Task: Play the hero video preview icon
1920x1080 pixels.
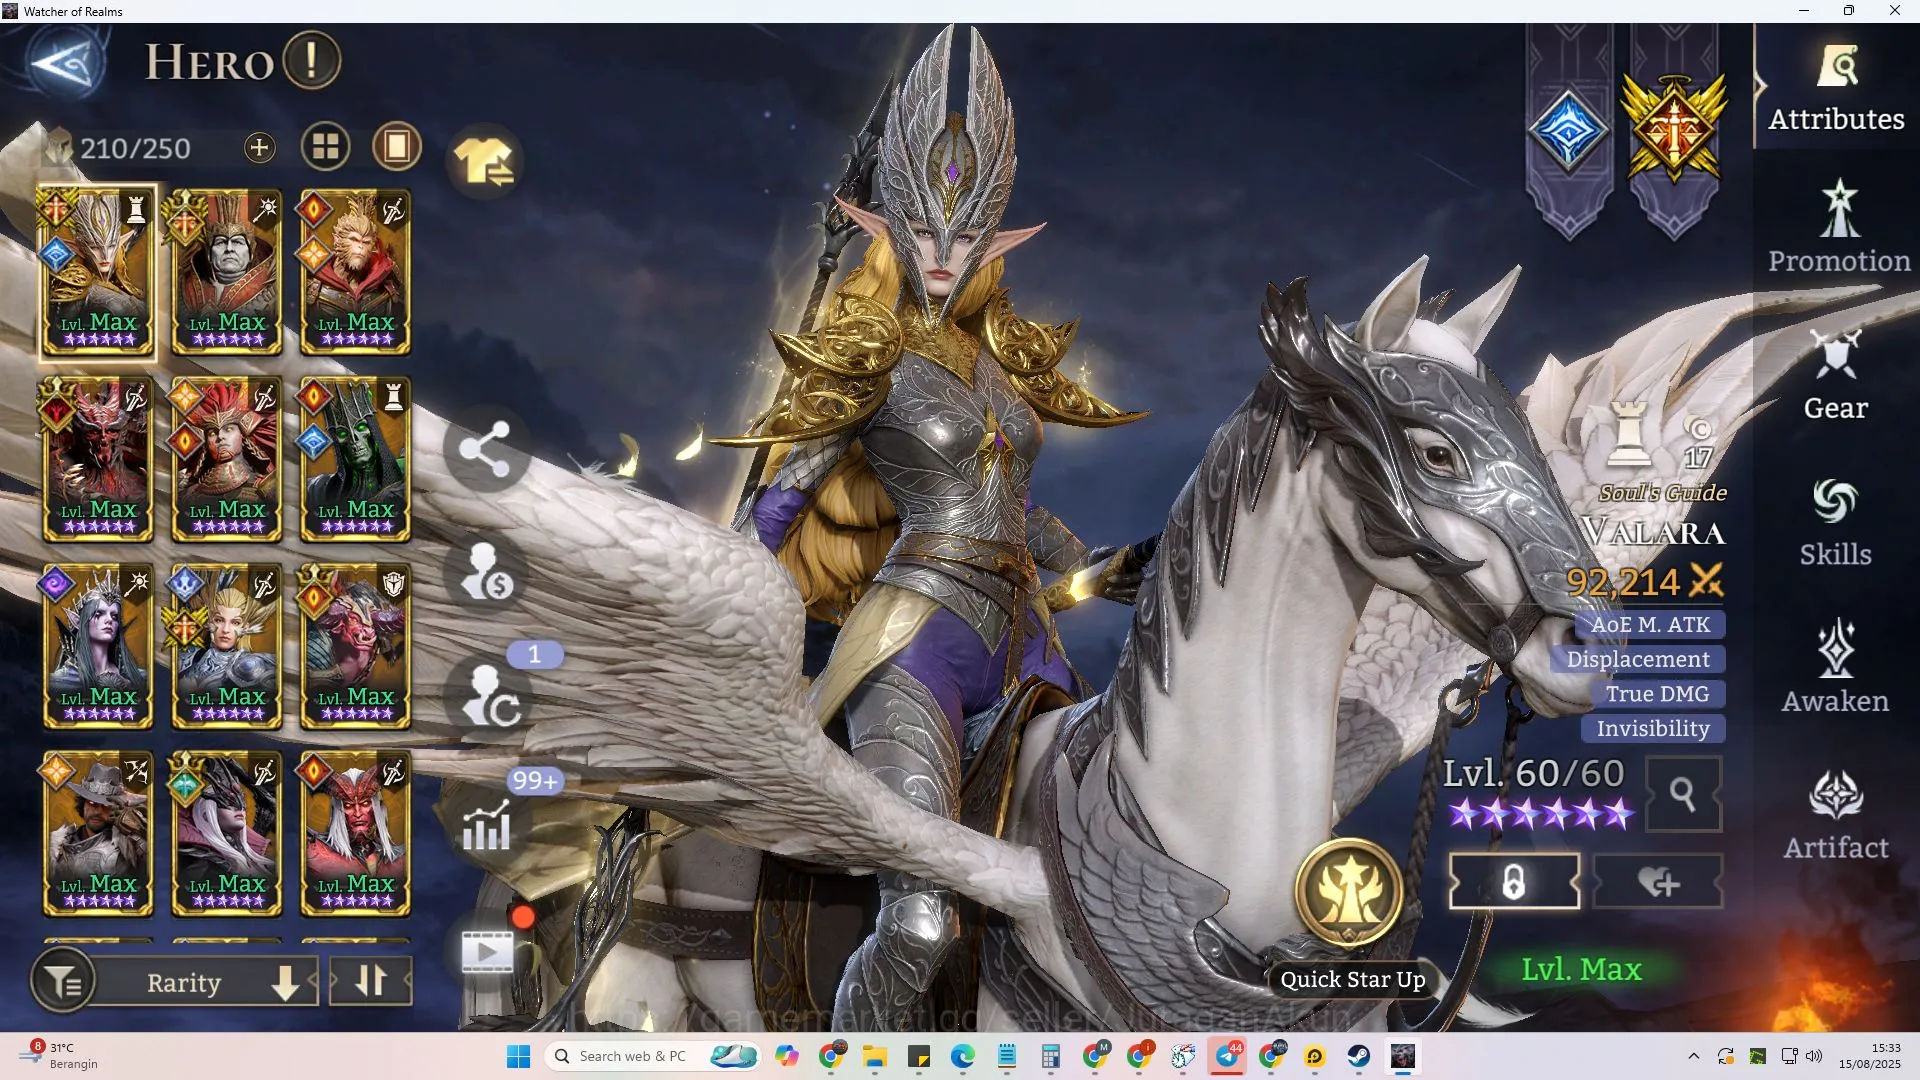Action: pyautogui.click(x=488, y=950)
